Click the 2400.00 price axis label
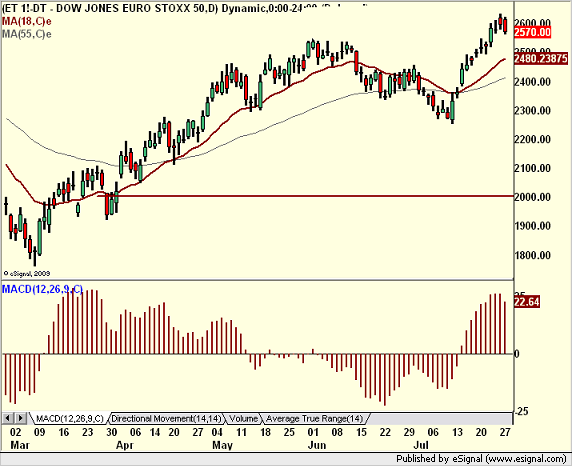Screen dimensions: 572x466 click(532, 82)
